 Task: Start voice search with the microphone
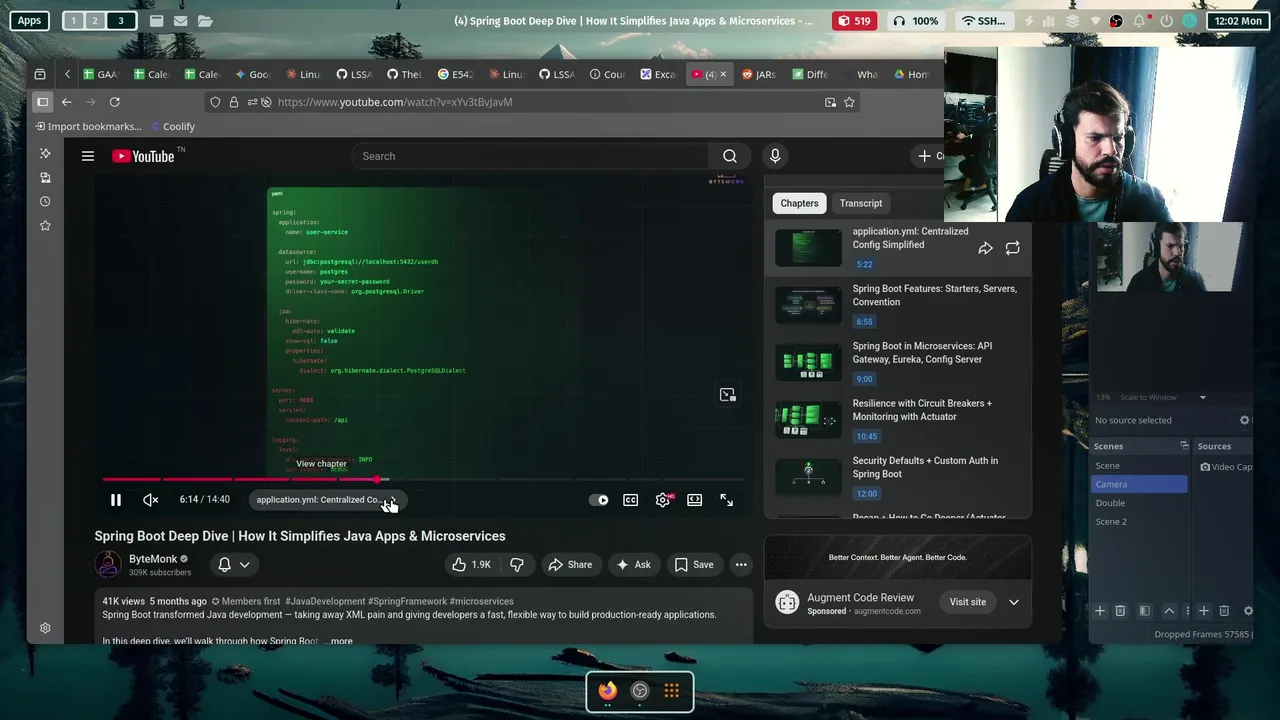775,156
